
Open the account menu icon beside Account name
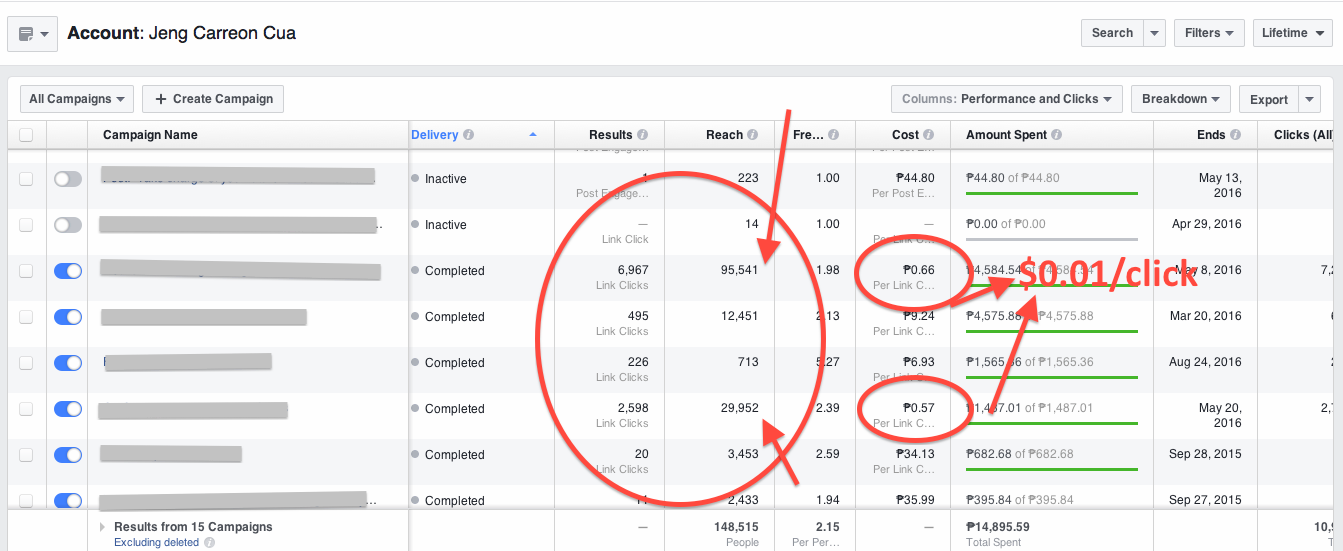(32, 34)
